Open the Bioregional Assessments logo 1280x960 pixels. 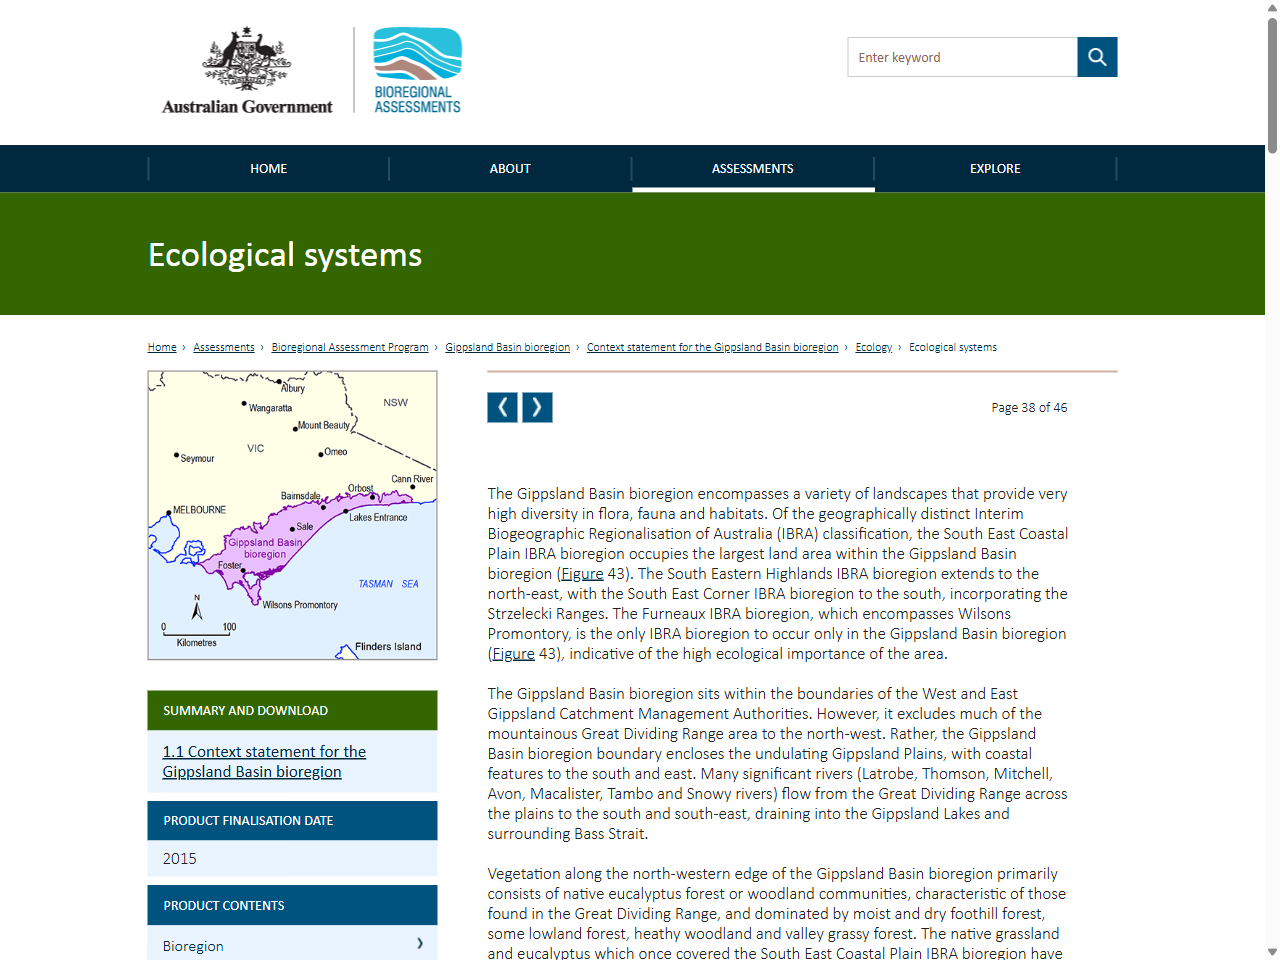tap(416, 70)
